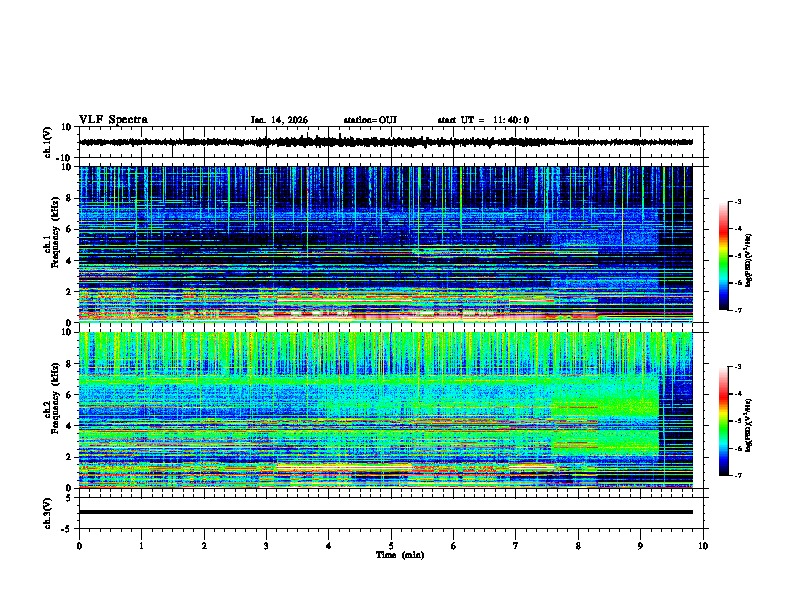
Task: Click the "7" label on the time axis
Action: [x=516, y=546]
